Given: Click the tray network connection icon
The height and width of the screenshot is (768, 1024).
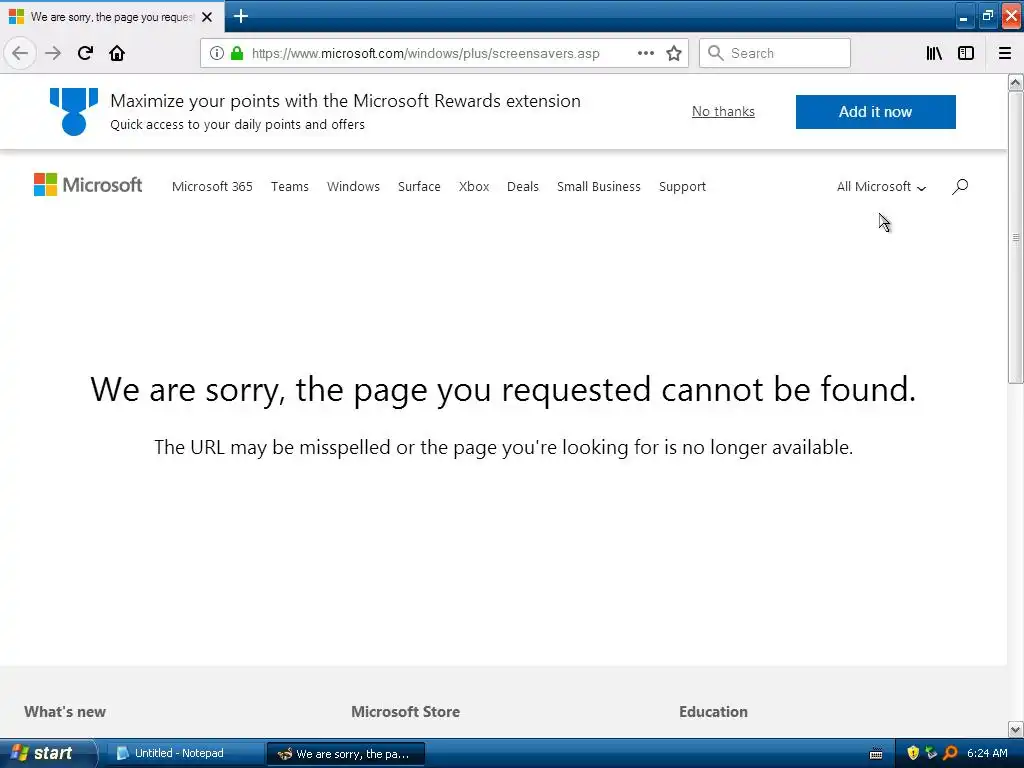Looking at the screenshot, I should 931,753.
